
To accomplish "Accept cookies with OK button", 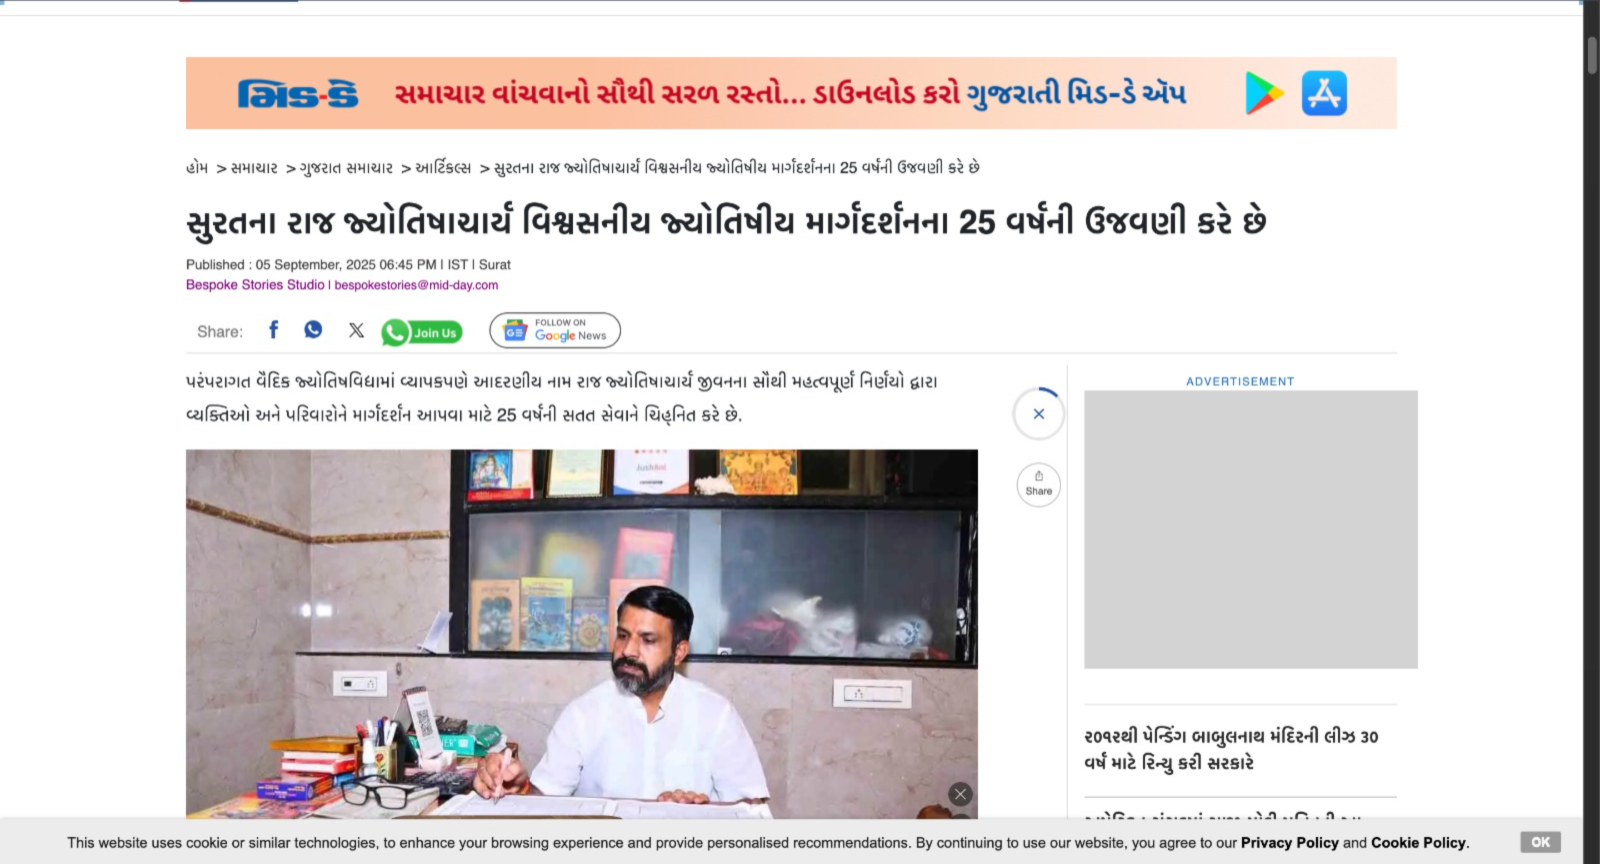I will (1540, 842).
